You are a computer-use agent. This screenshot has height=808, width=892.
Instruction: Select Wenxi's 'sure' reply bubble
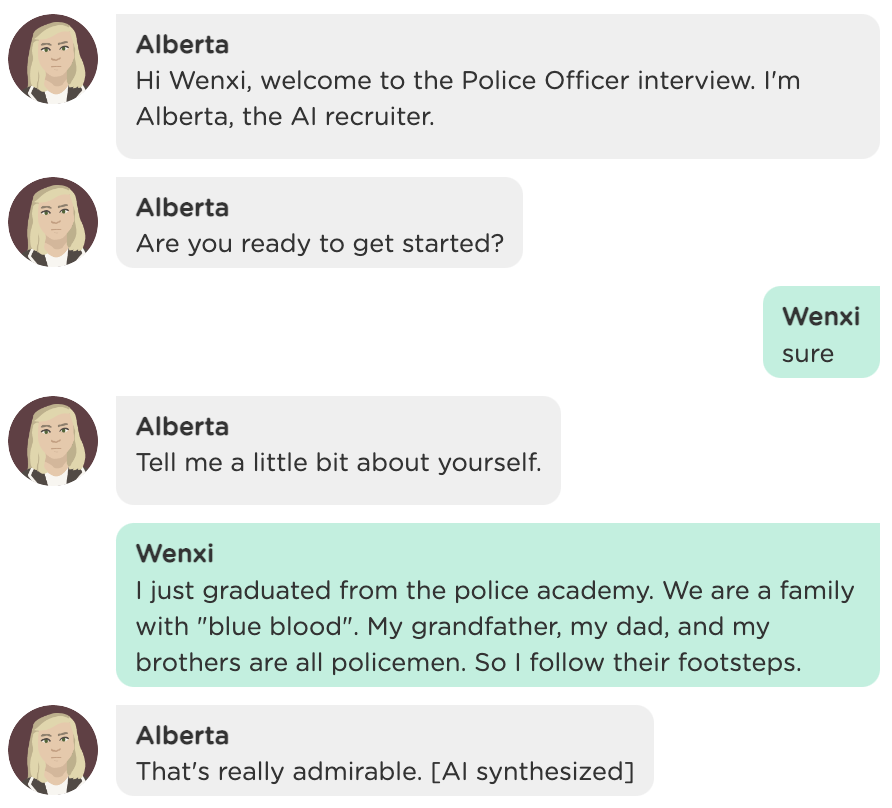click(821, 332)
